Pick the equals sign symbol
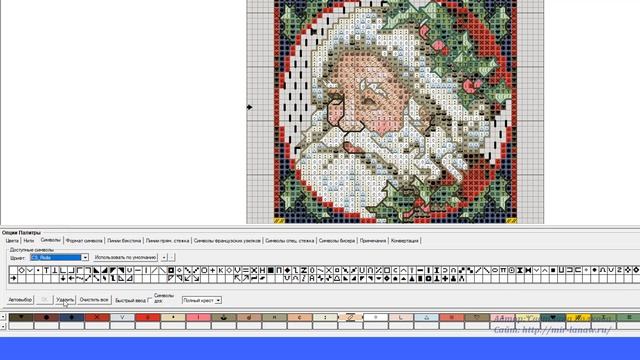 (246, 270)
